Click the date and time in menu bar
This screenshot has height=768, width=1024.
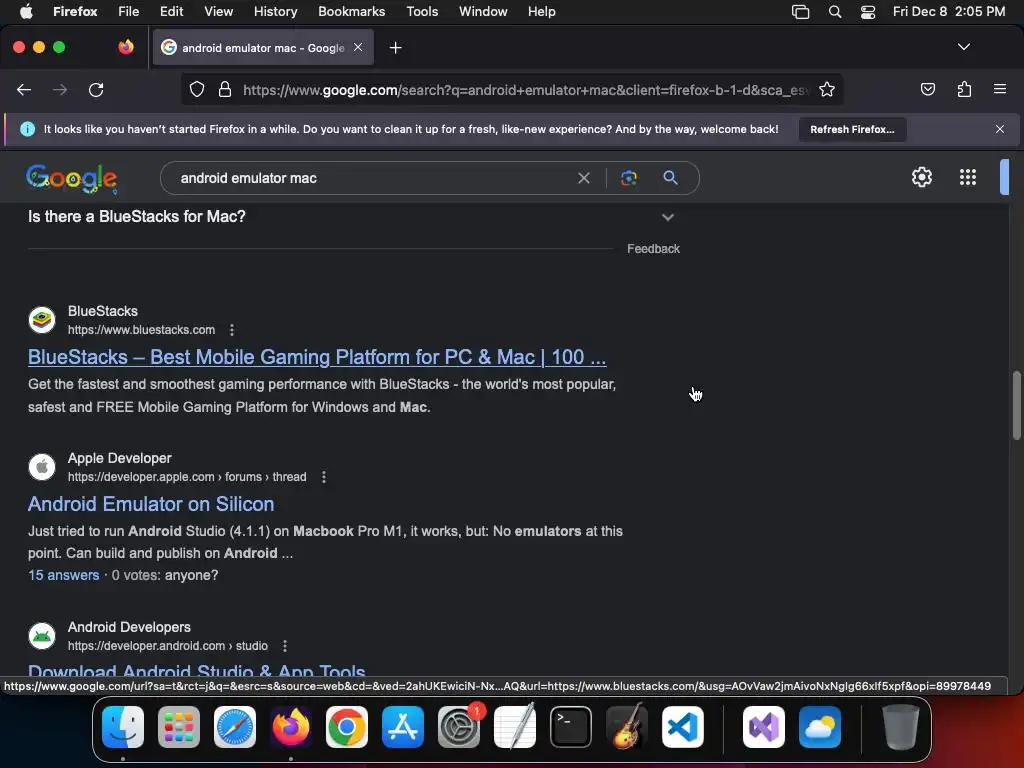[949, 12]
